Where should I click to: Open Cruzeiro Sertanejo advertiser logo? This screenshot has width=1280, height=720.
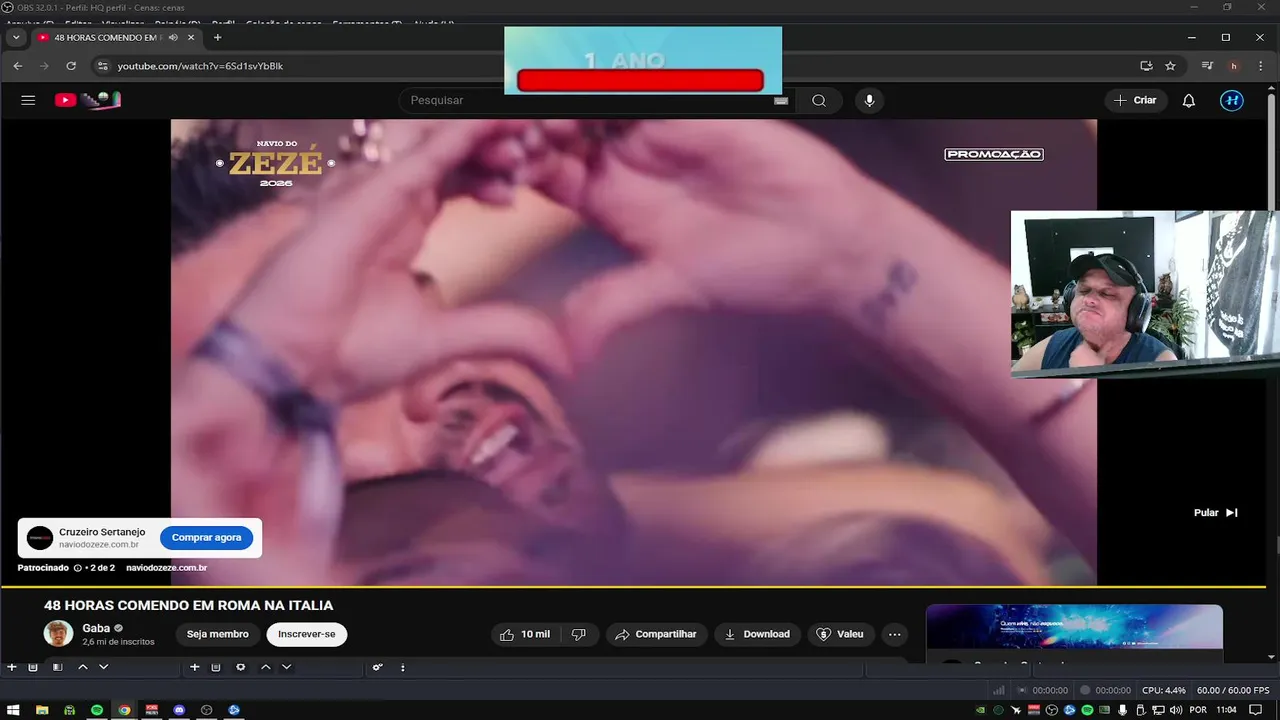40,538
